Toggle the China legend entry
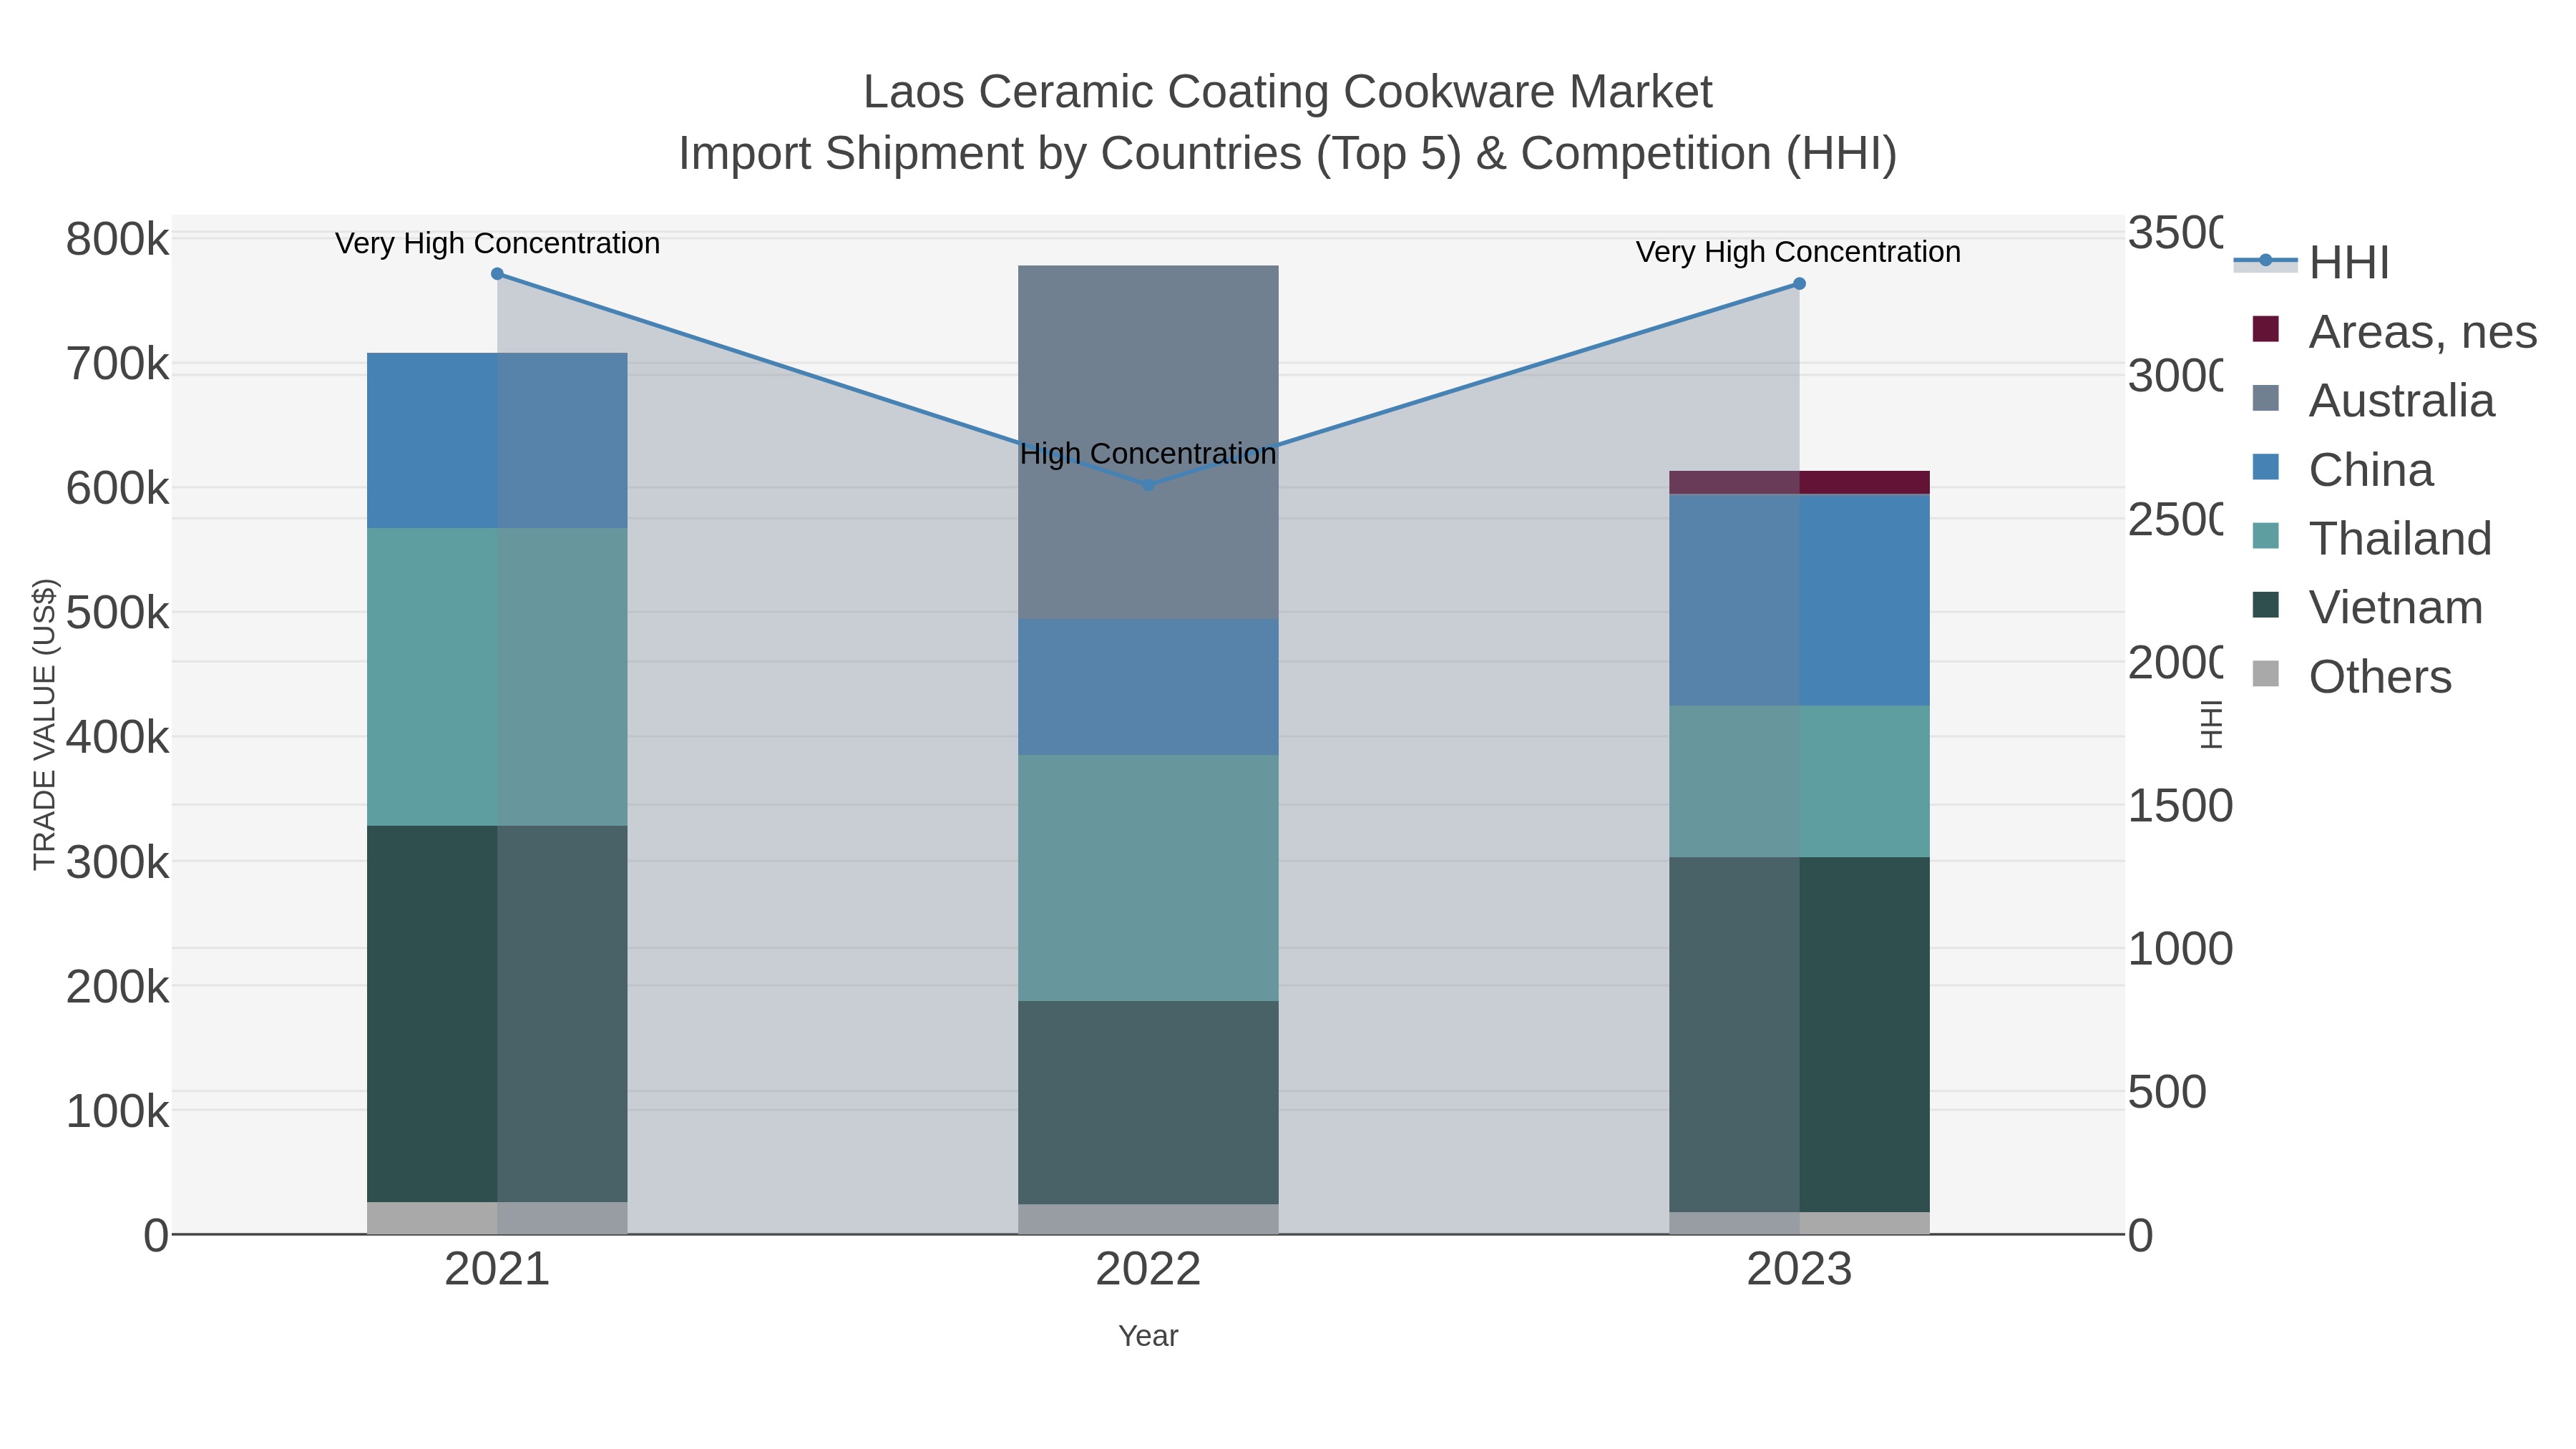 [x=2343, y=469]
